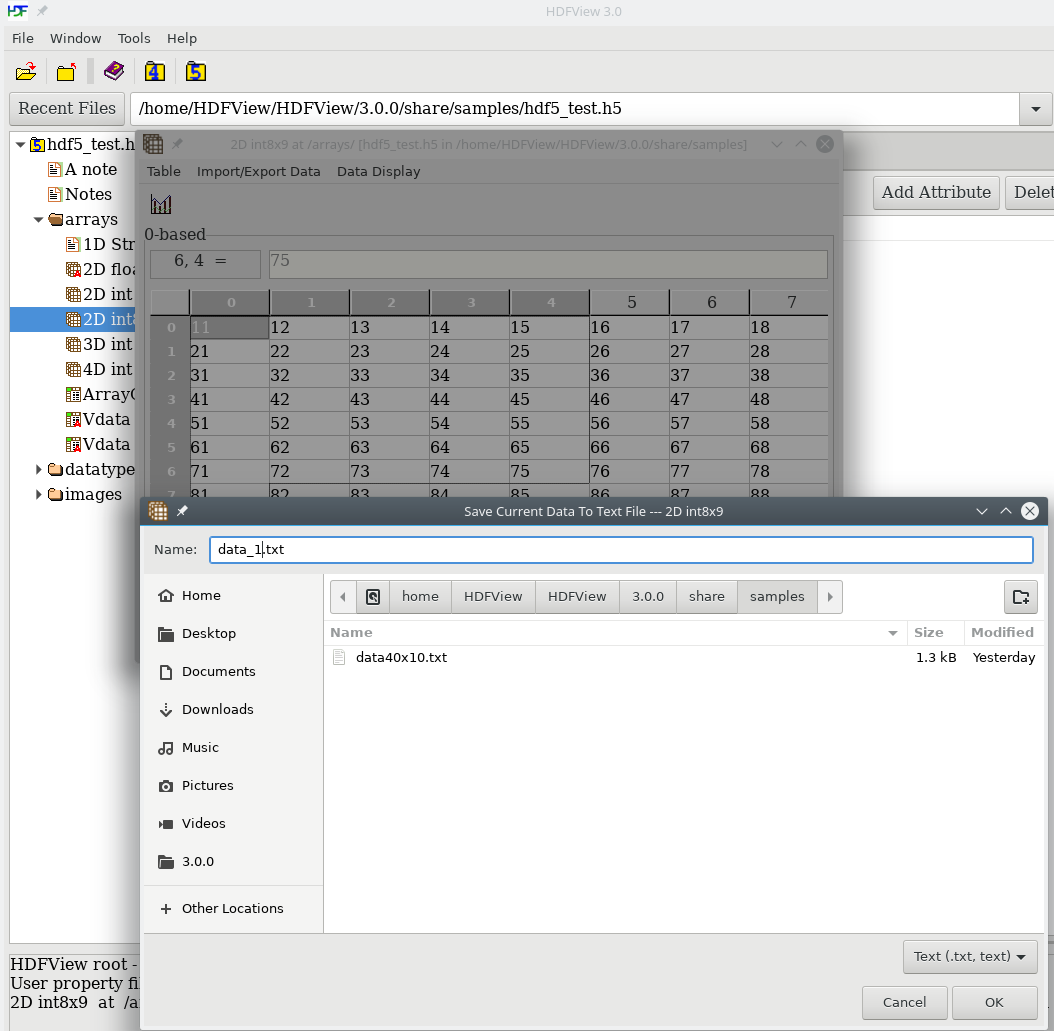
Task: Click the HDF5 library version icon
Action: click(196, 71)
